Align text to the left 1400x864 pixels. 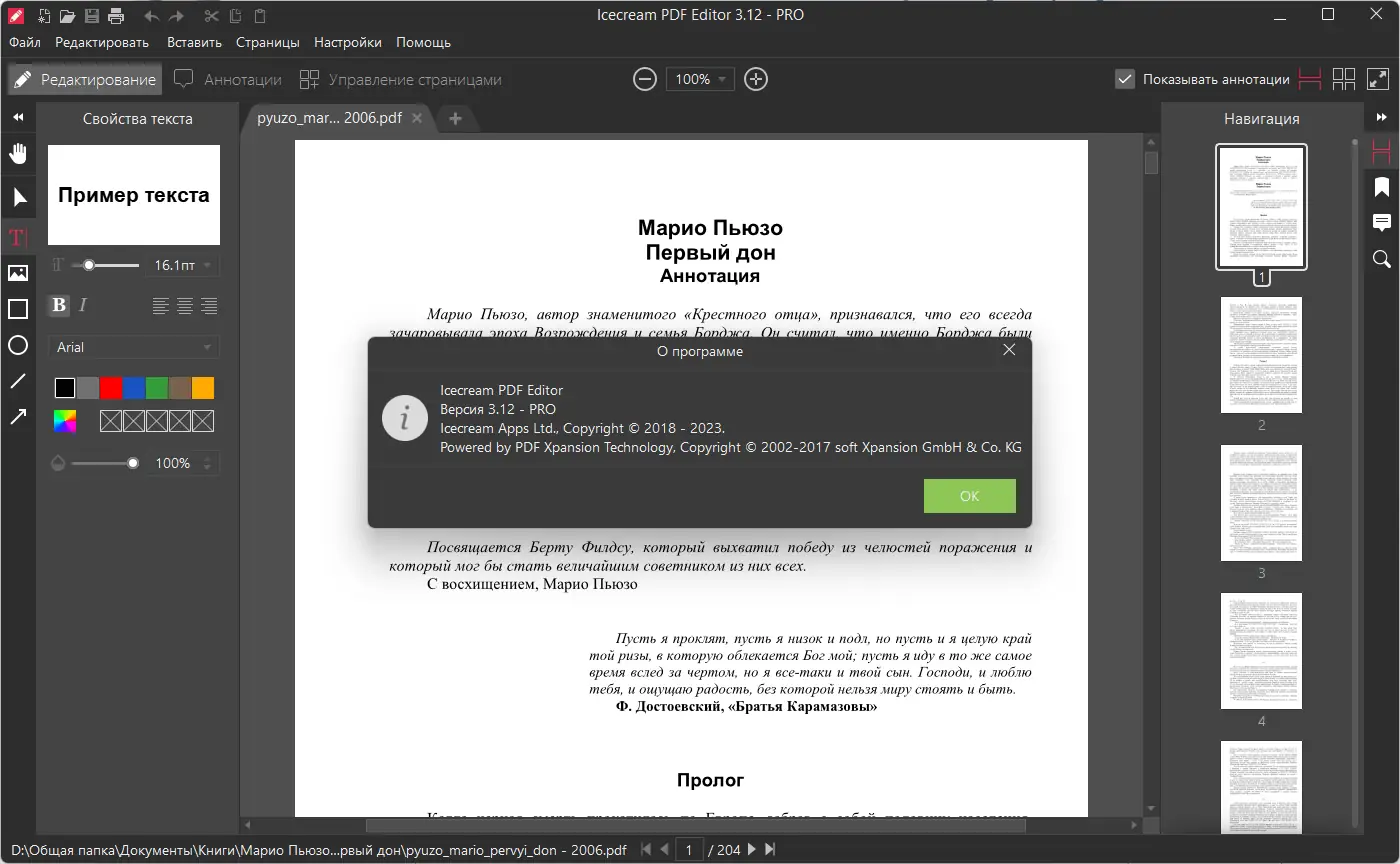(x=161, y=306)
